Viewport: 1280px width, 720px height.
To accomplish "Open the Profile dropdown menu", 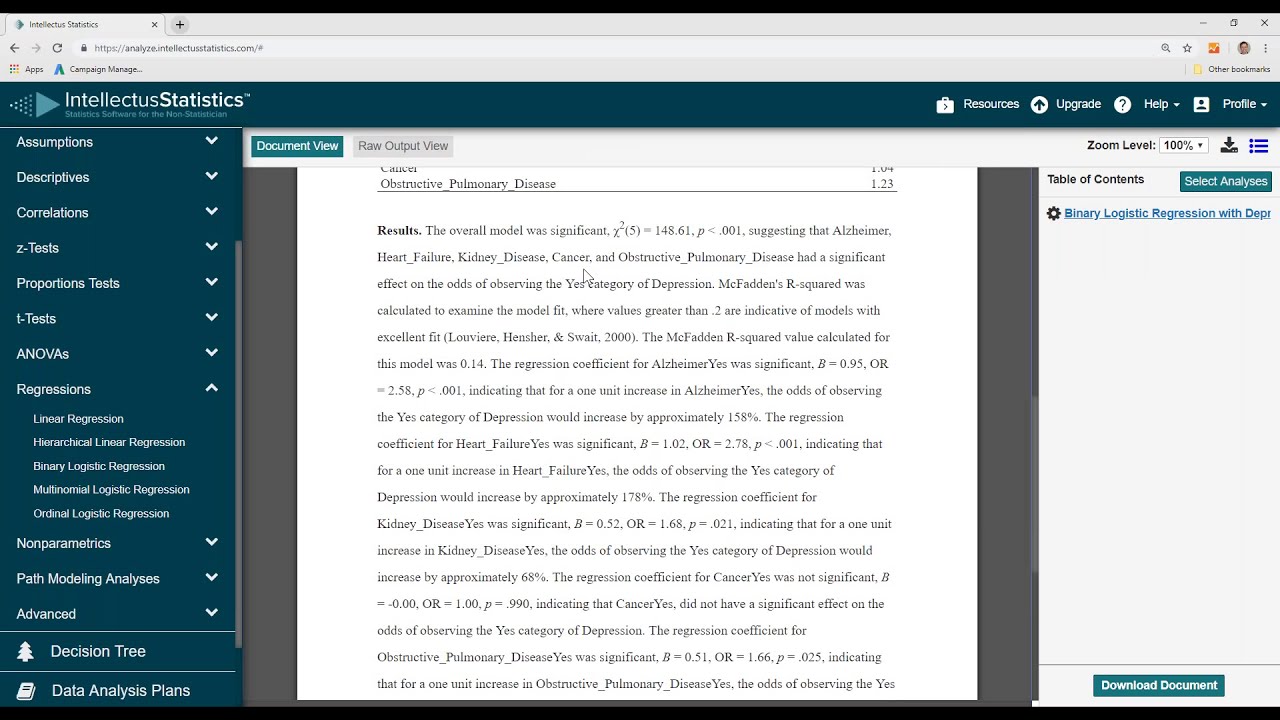I will [1244, 105].
